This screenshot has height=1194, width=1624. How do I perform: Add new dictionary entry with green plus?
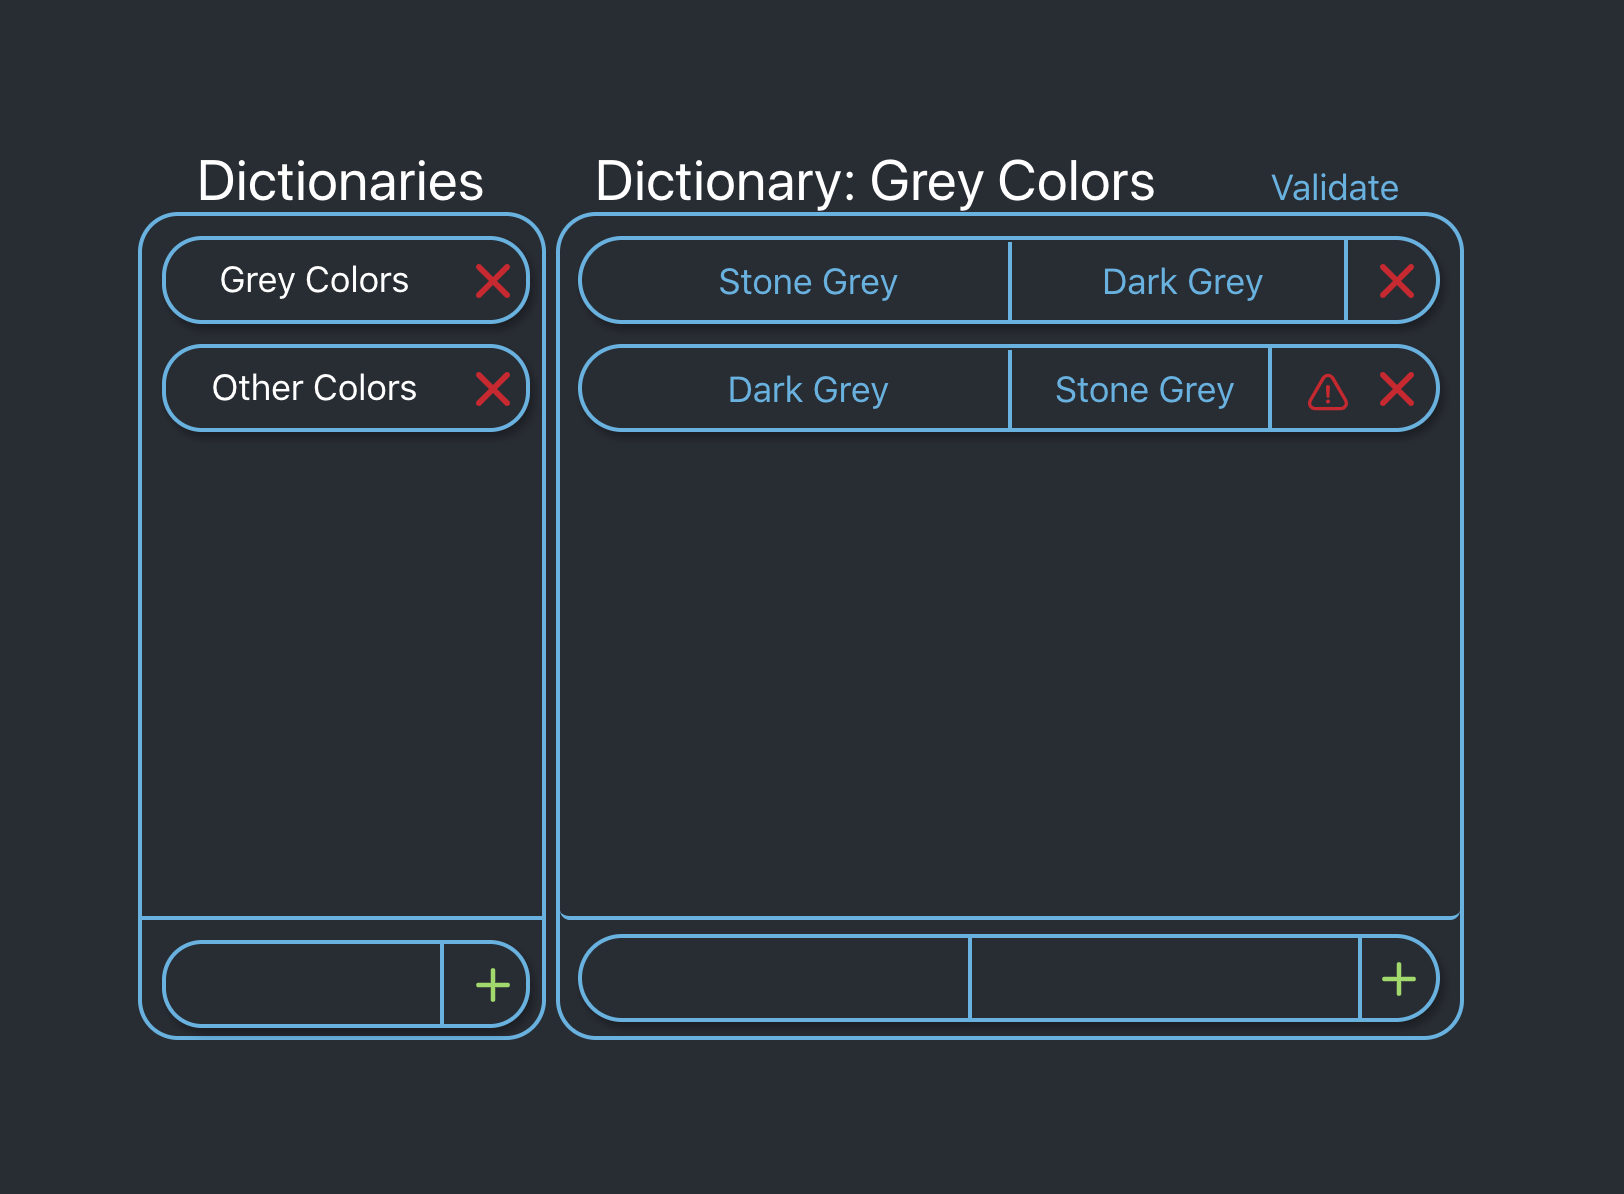(x=1399, y=979)
